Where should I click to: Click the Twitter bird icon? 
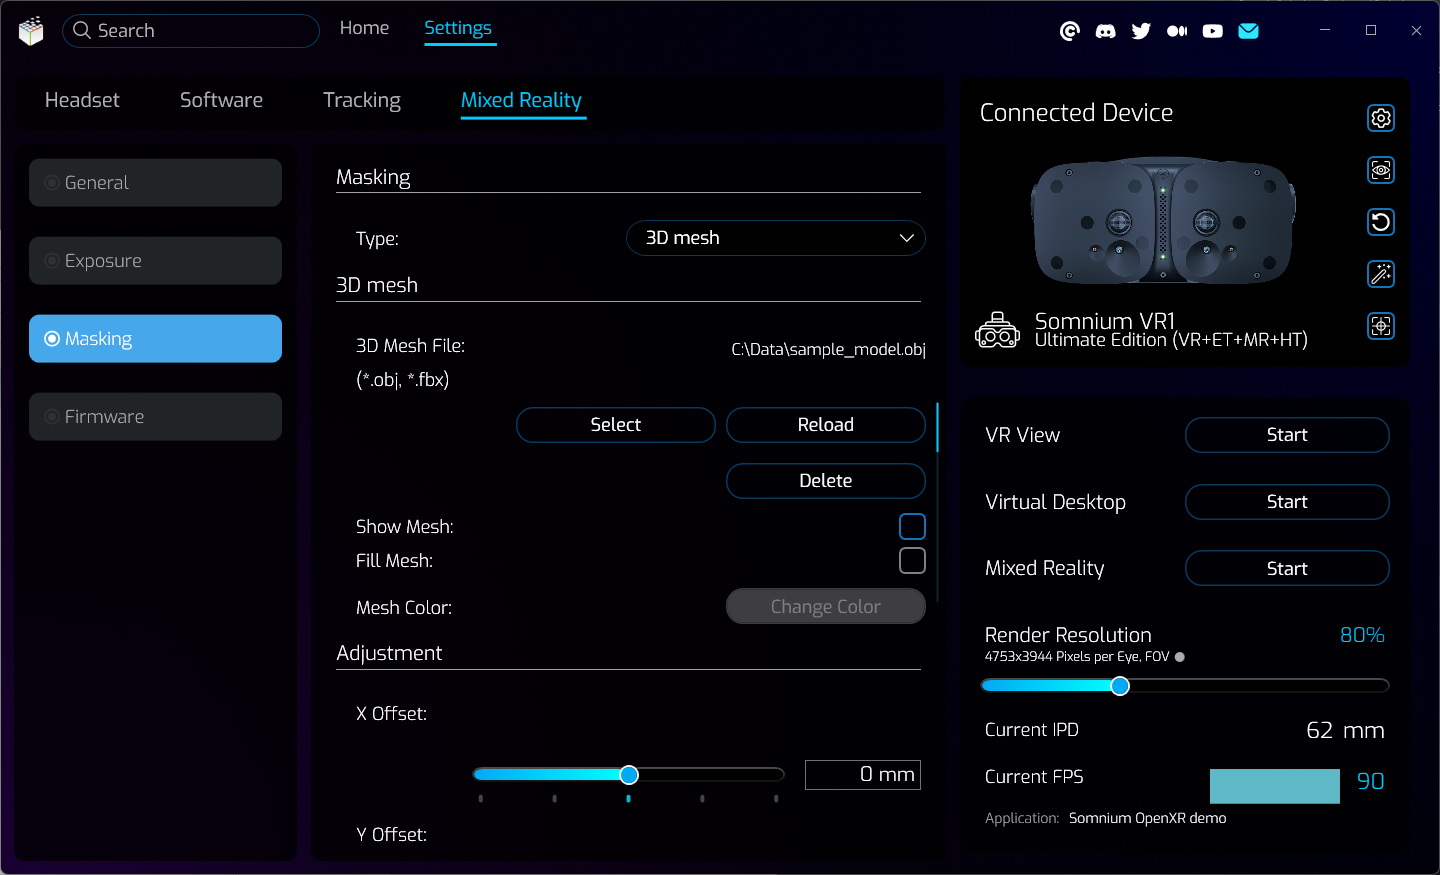(x=1141, y=31)
